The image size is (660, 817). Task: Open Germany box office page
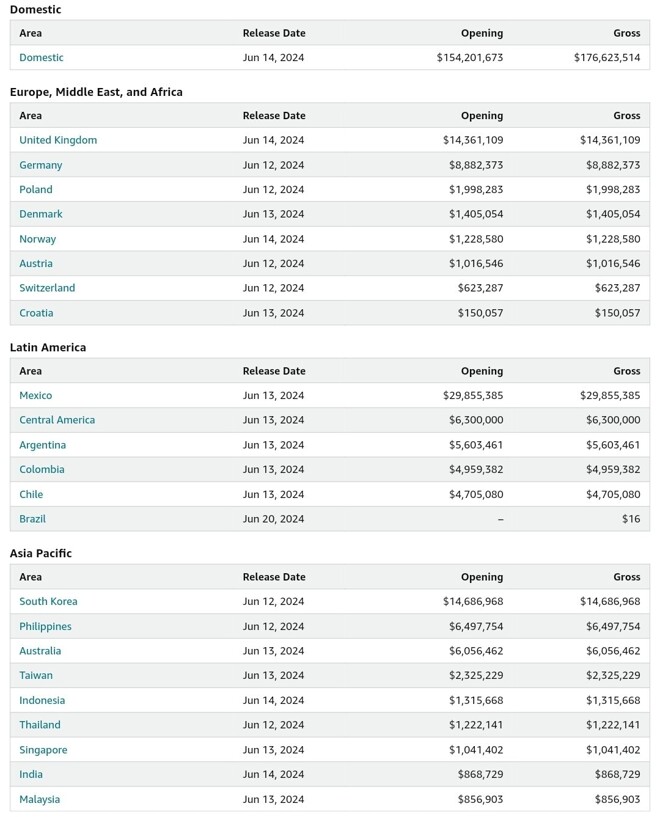(41, 165)
